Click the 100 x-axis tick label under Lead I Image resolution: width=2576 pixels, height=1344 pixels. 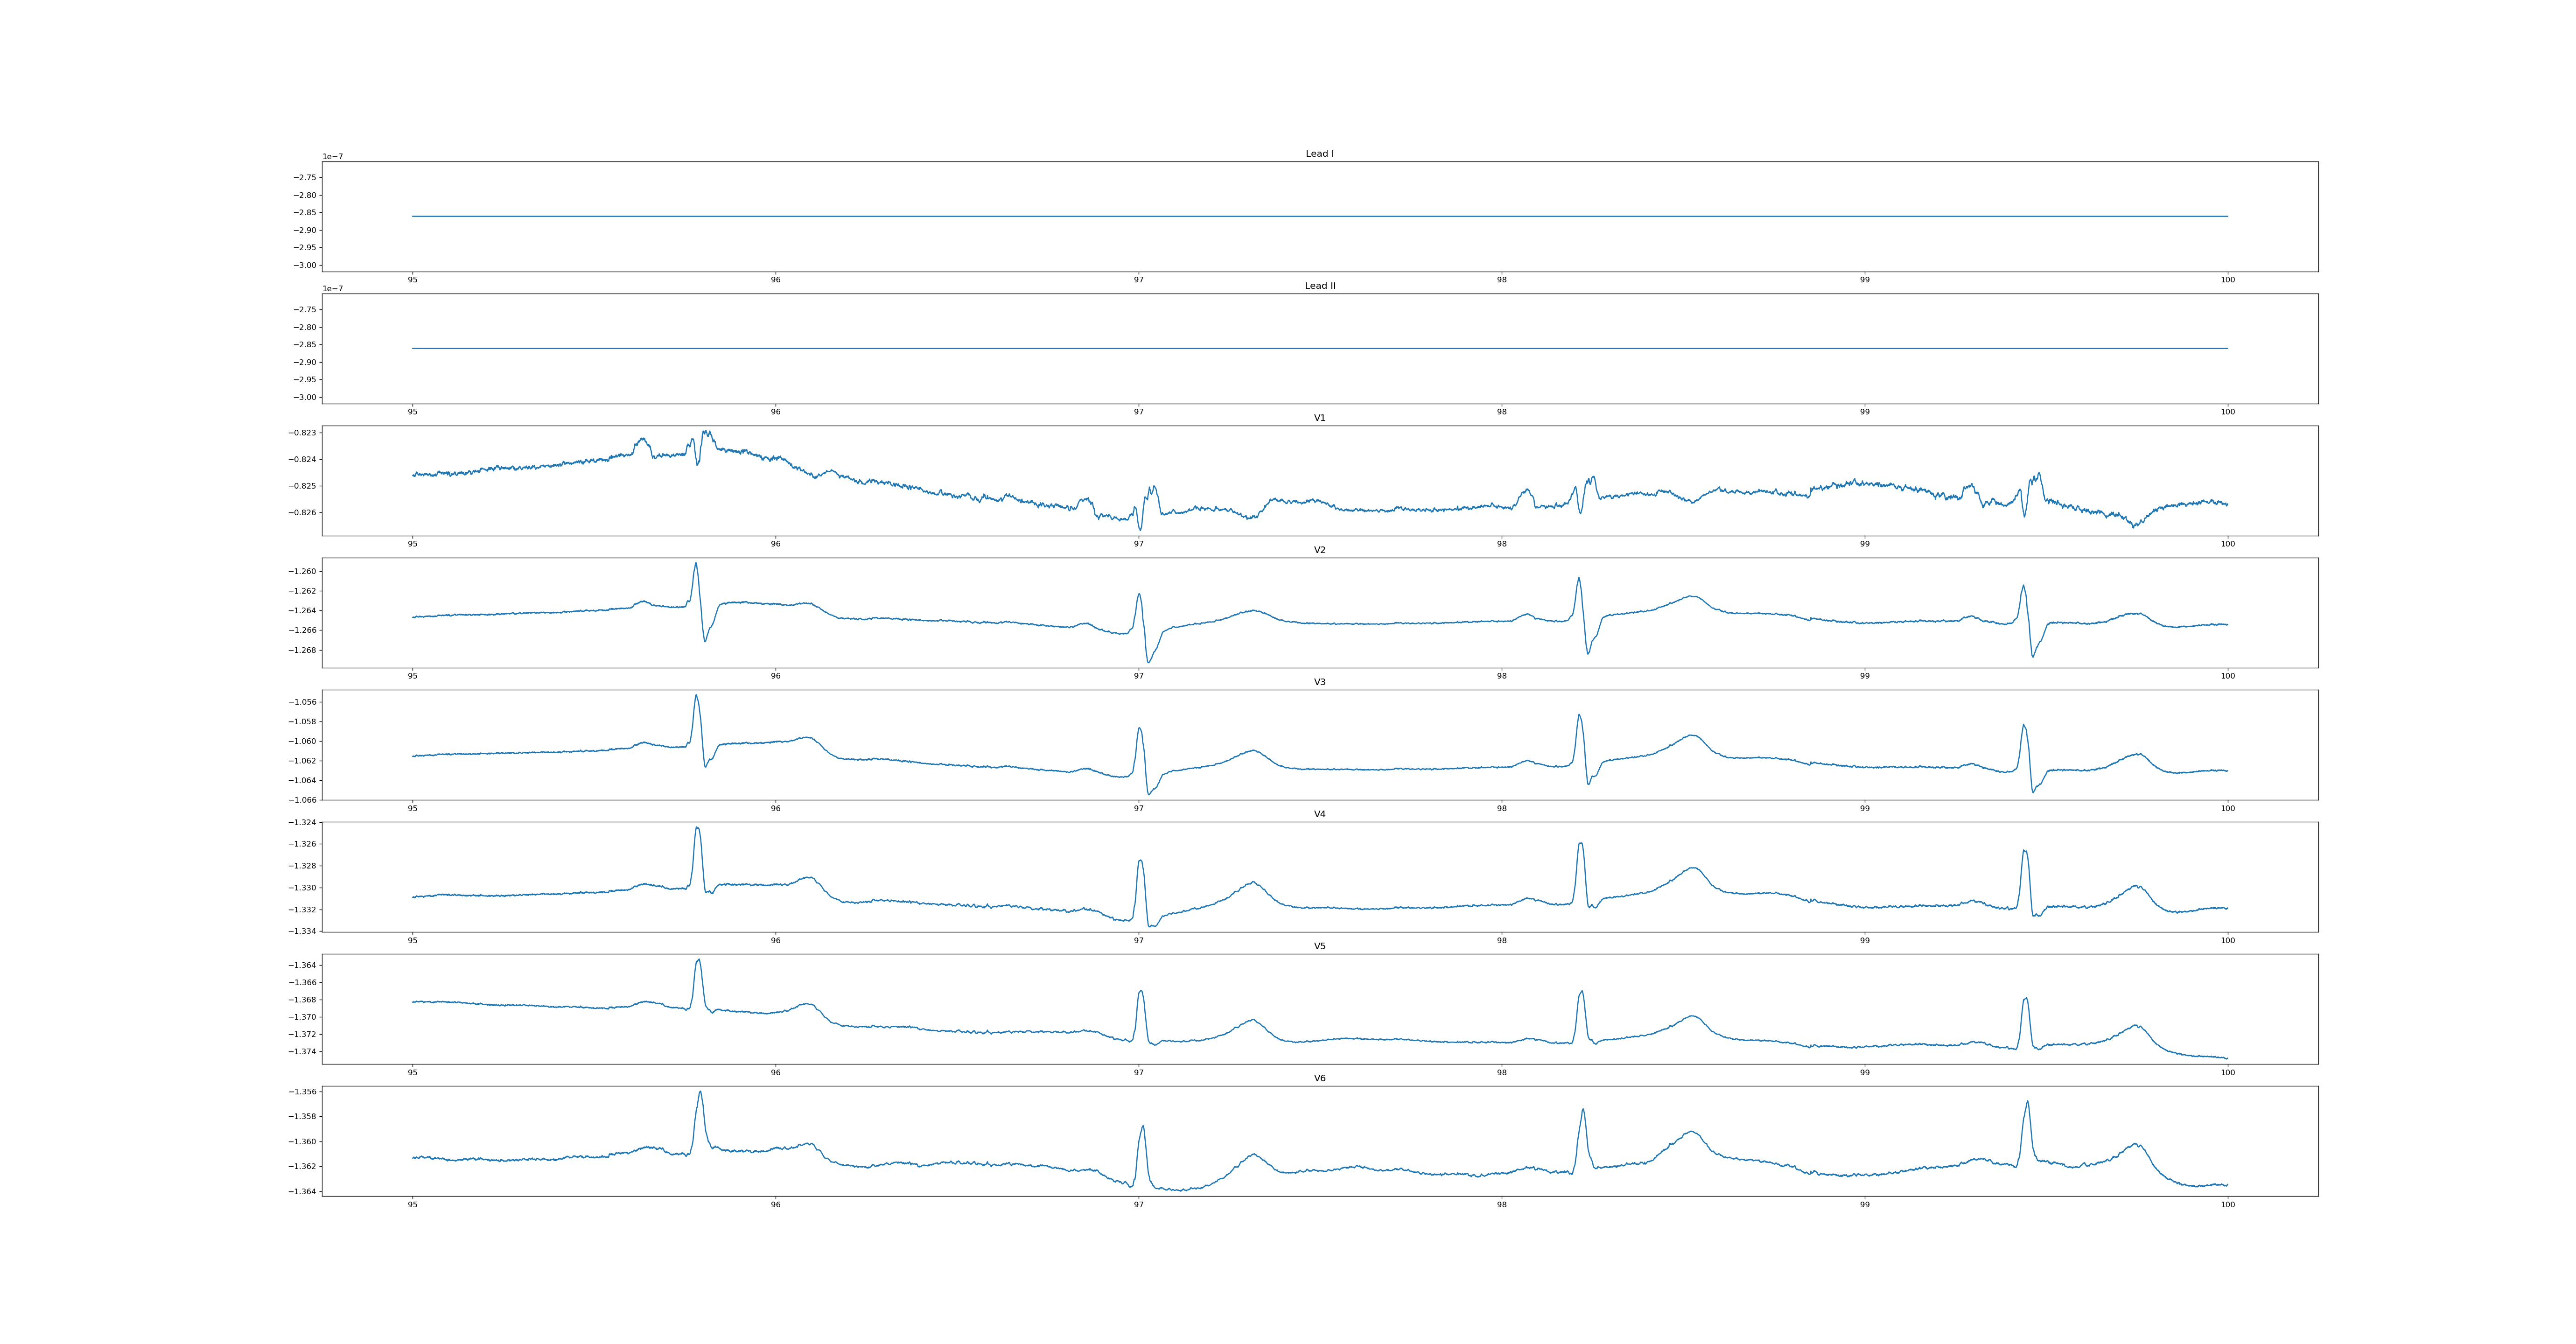tap(2227, 280)
